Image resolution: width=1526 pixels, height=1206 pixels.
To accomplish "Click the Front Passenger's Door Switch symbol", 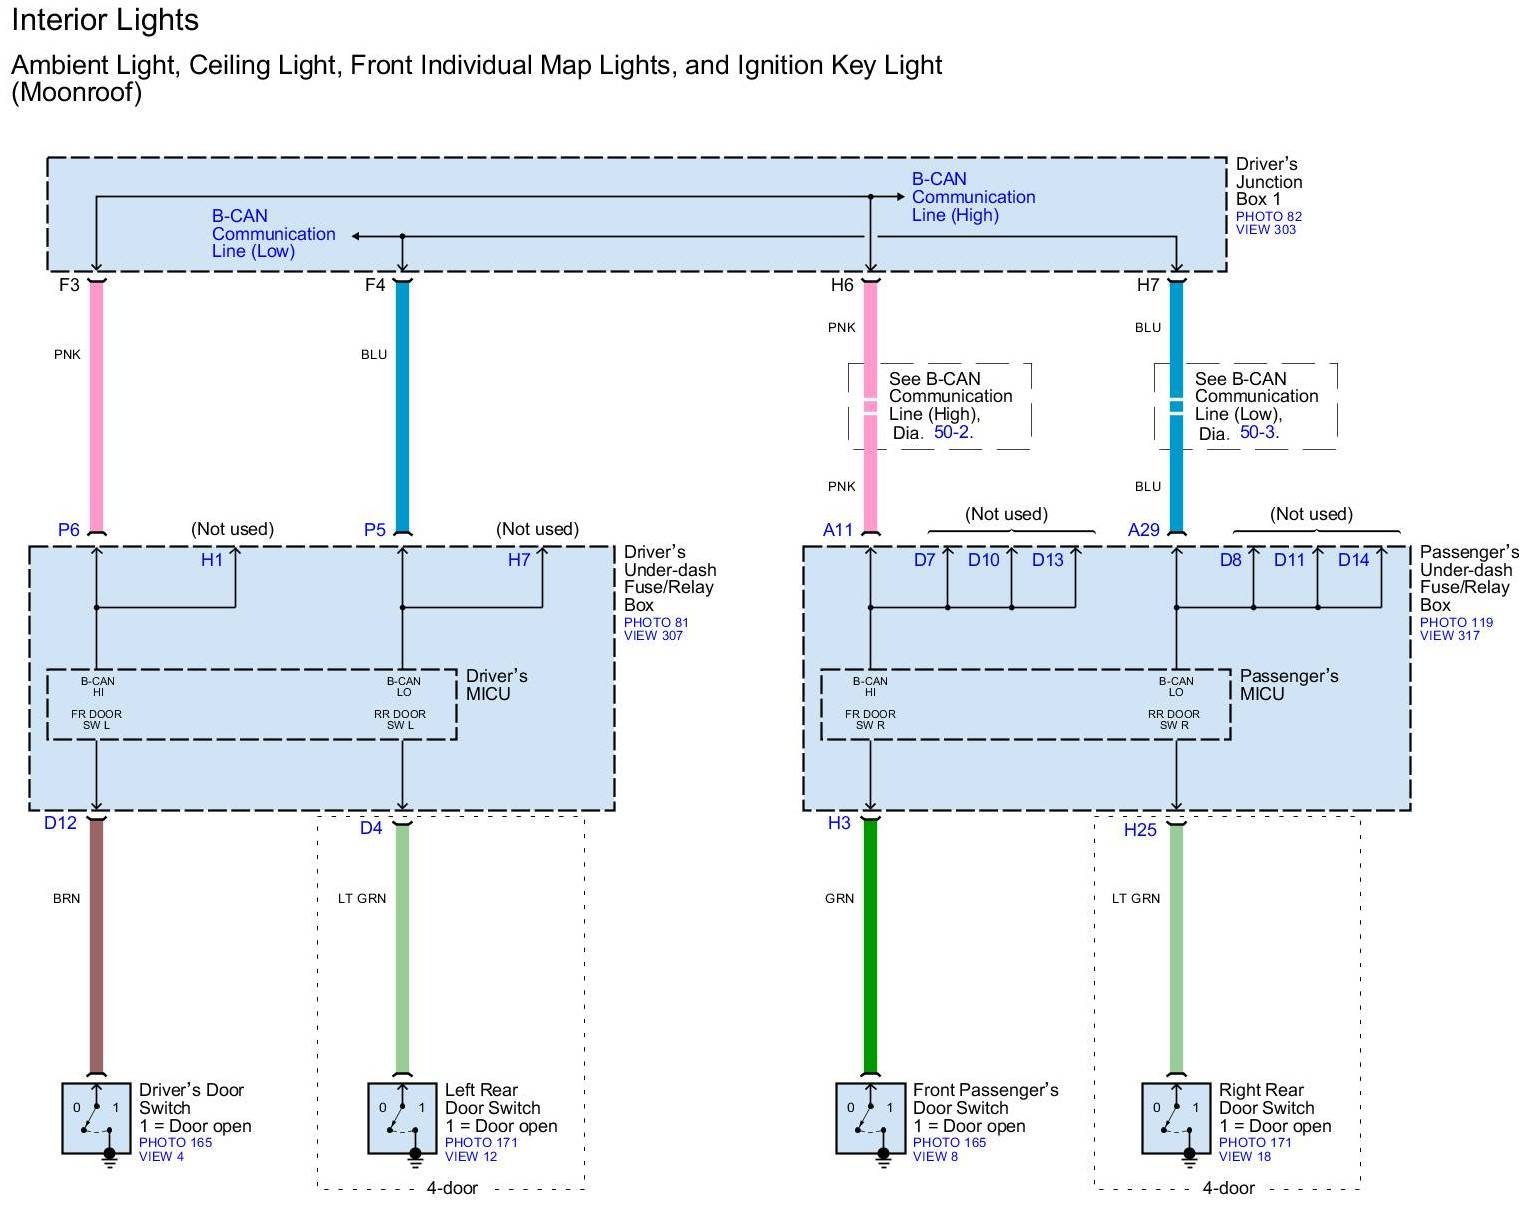I will tap(871, 1118).
